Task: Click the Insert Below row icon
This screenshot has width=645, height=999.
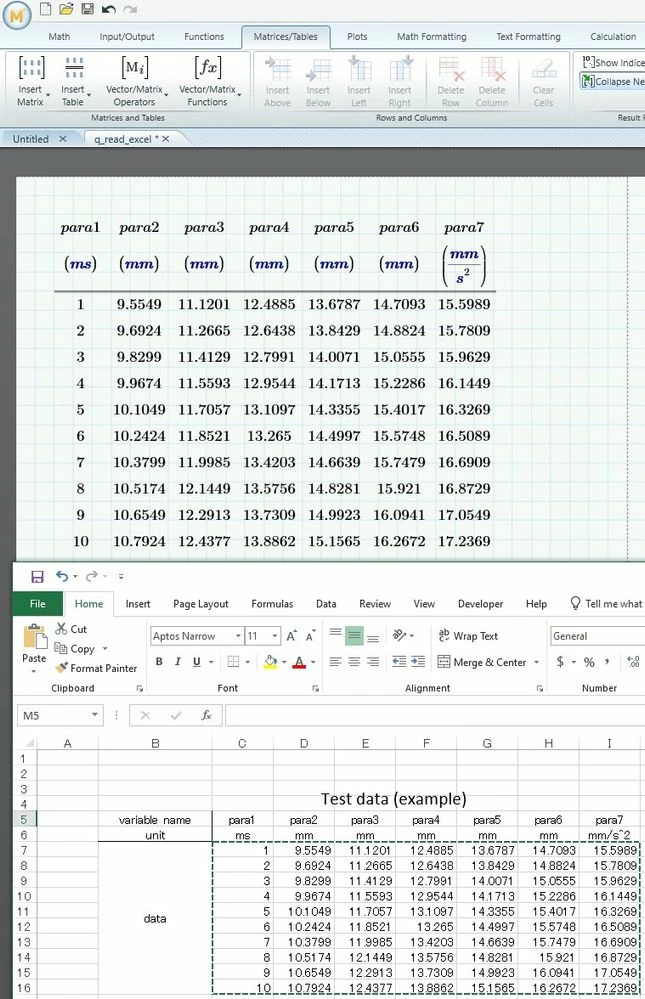Action: (318, 69)
